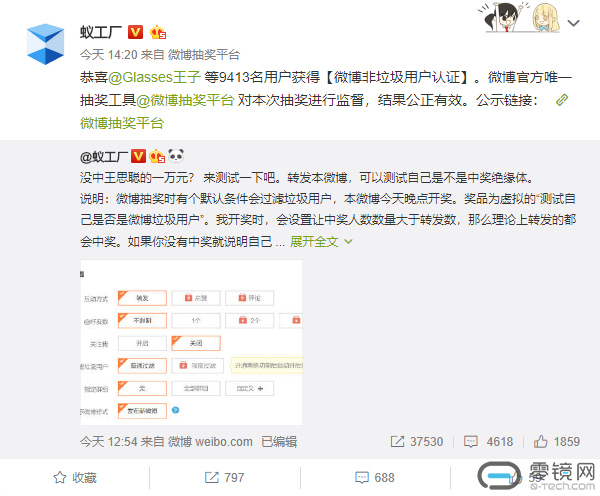The image size is (600, 496).
Task: Click the crown membership badge beside 蚁工厂
Action: pos(158,33)
